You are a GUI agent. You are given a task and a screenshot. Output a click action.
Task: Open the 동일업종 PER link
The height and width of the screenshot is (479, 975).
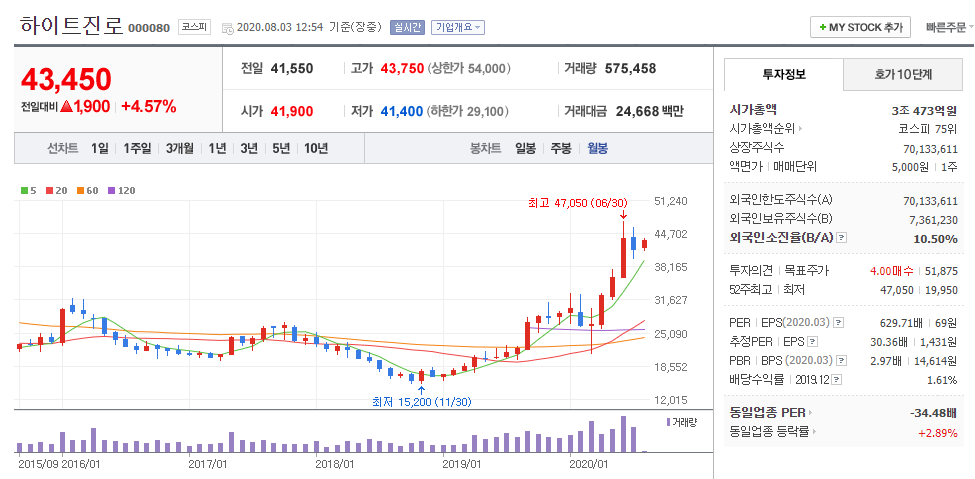767,413
